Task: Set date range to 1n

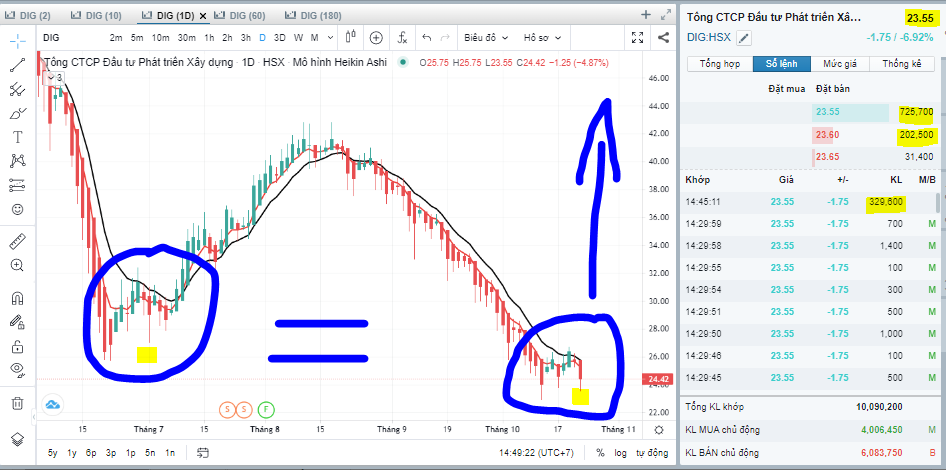Action: click(170, 453)
